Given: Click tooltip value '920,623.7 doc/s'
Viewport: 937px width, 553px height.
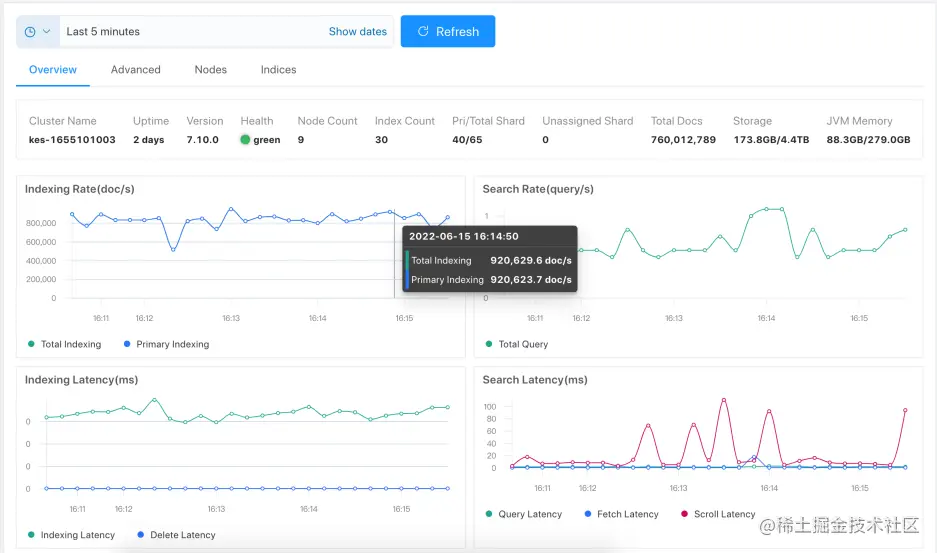Looking at the screenshot, I should (x=531, y=280).
